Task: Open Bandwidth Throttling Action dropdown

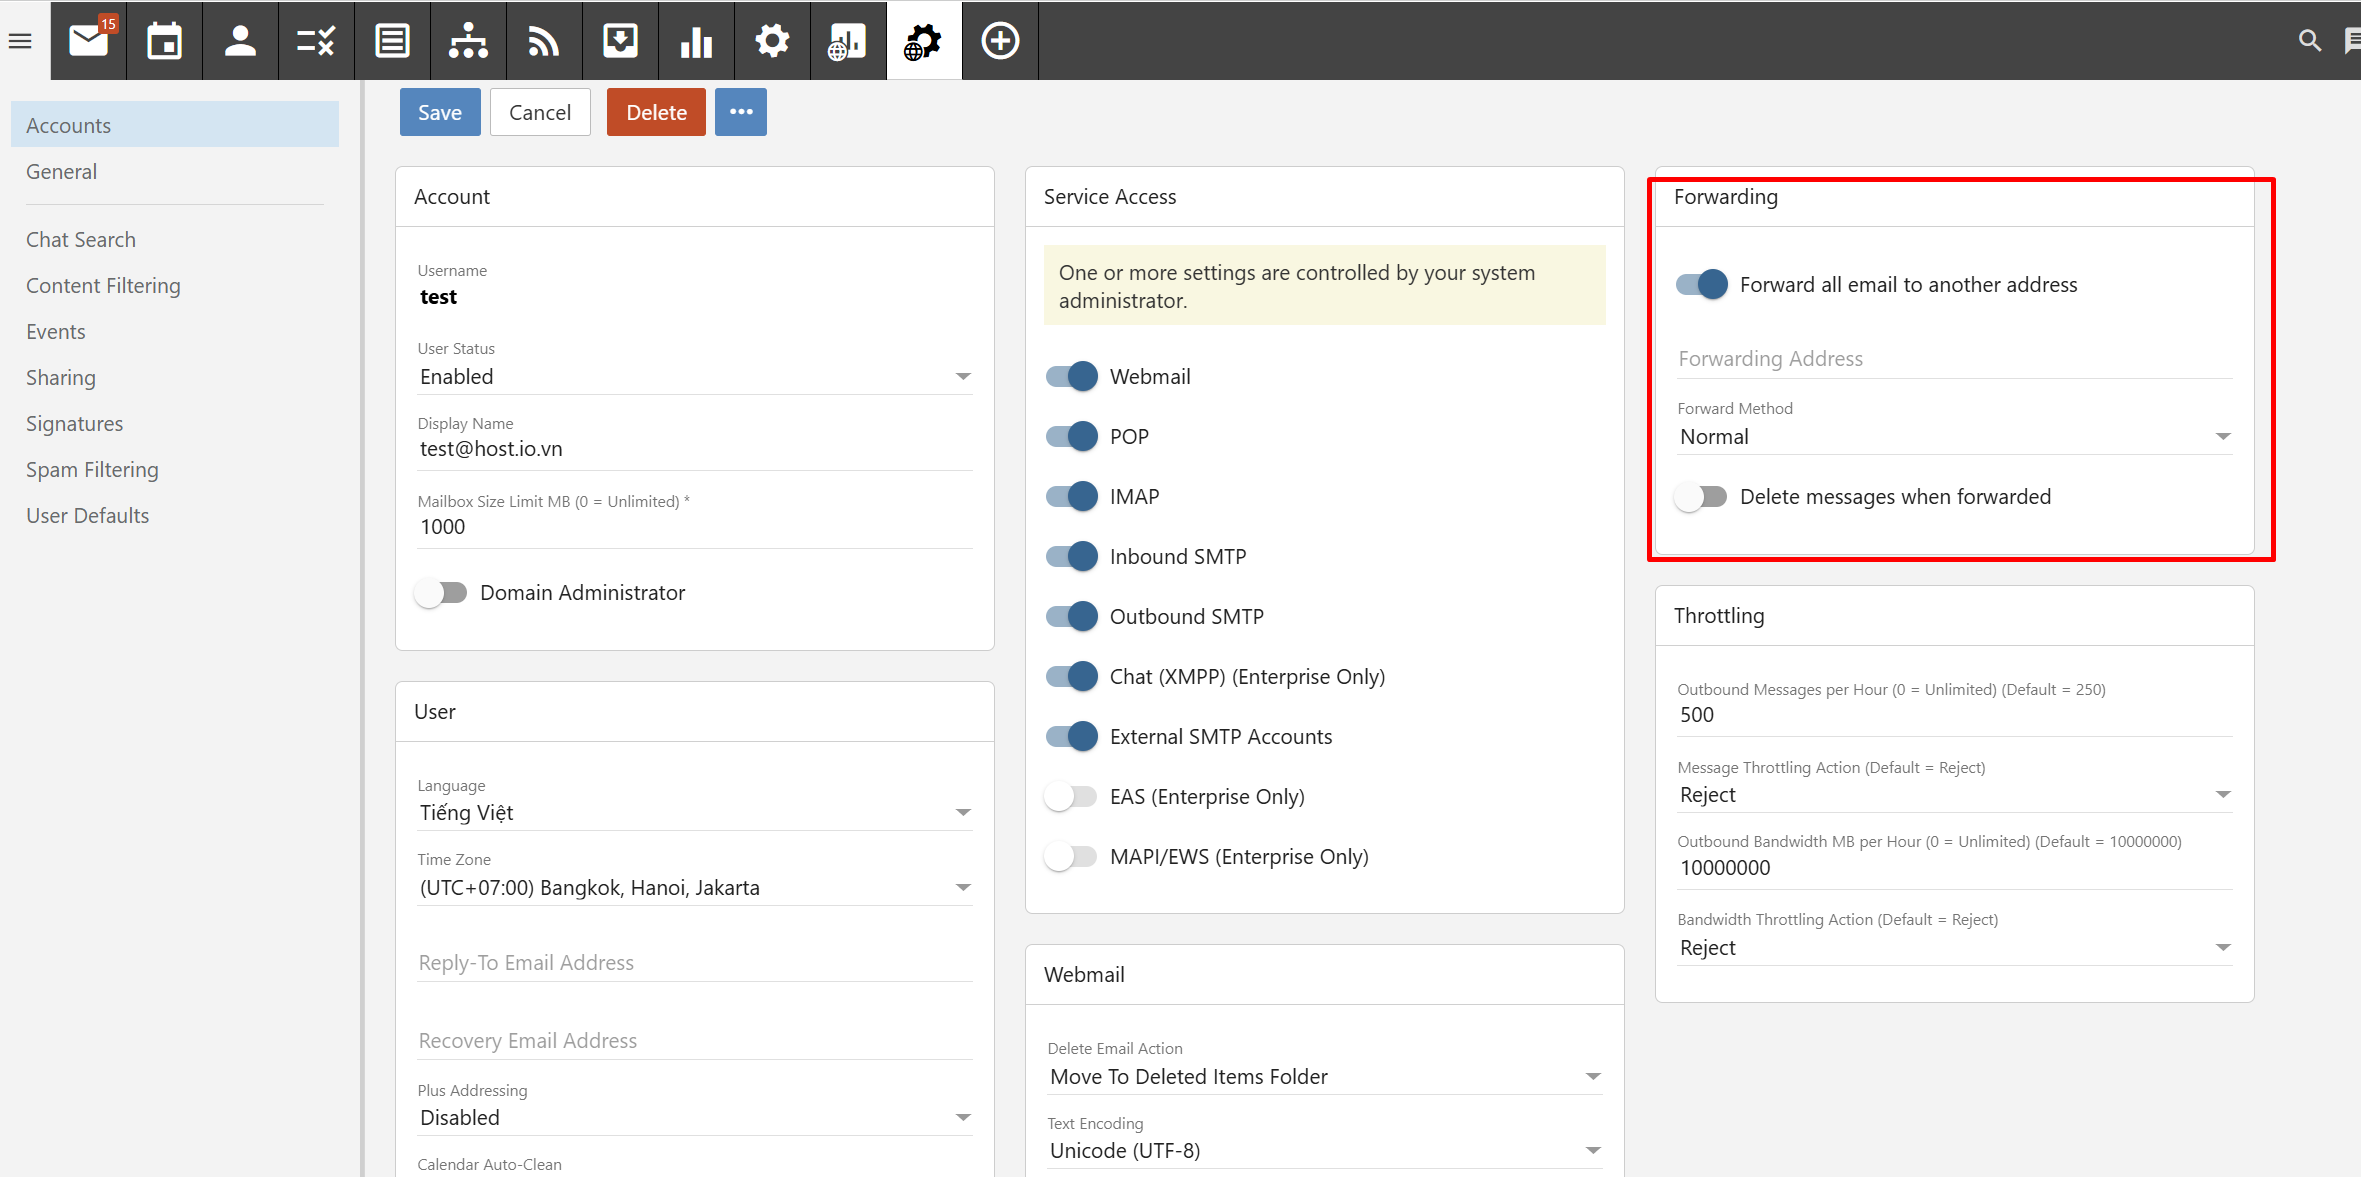Action: coord(1955,948)
